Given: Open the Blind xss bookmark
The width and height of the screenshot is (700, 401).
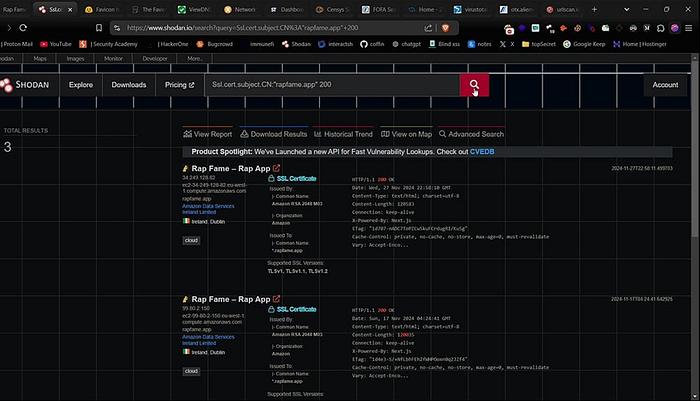Looking at the screenshot, I should (x=444, y=44).
